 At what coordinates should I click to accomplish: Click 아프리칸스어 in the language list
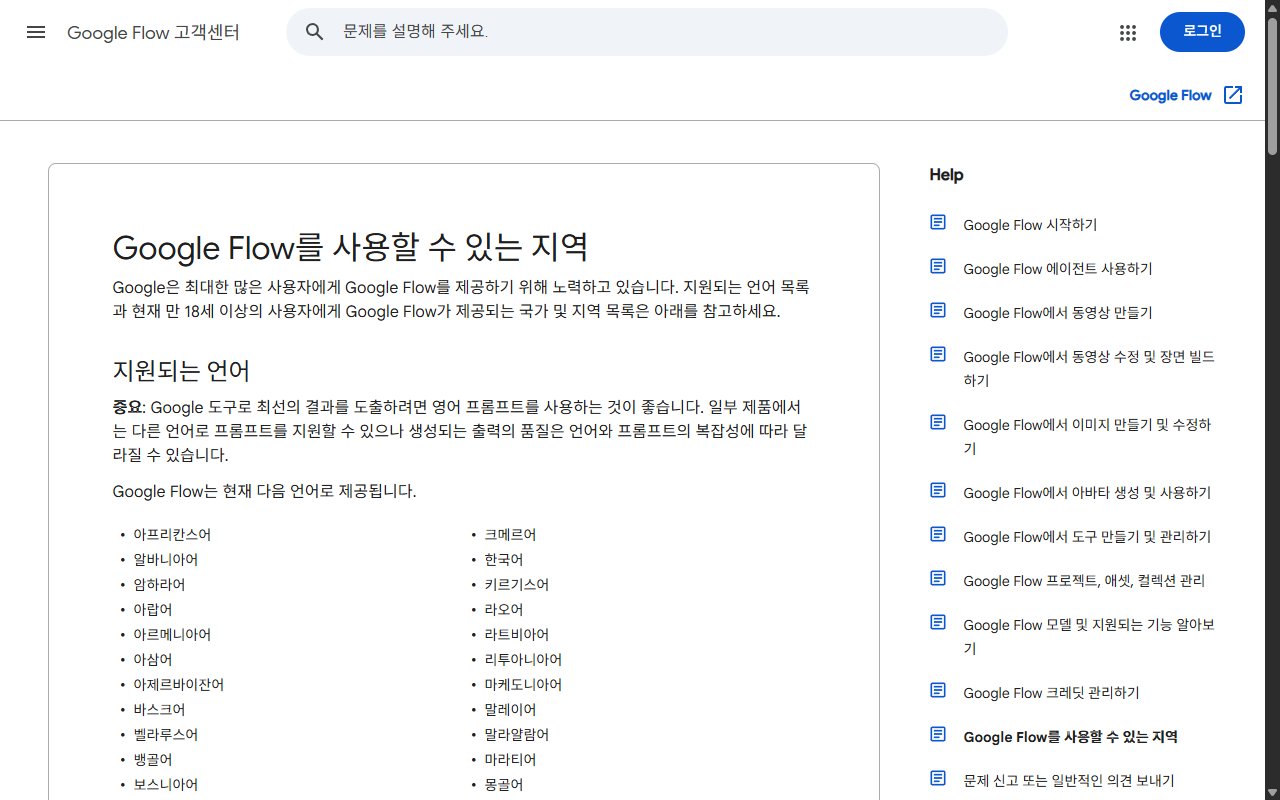(x=172, y=535)
